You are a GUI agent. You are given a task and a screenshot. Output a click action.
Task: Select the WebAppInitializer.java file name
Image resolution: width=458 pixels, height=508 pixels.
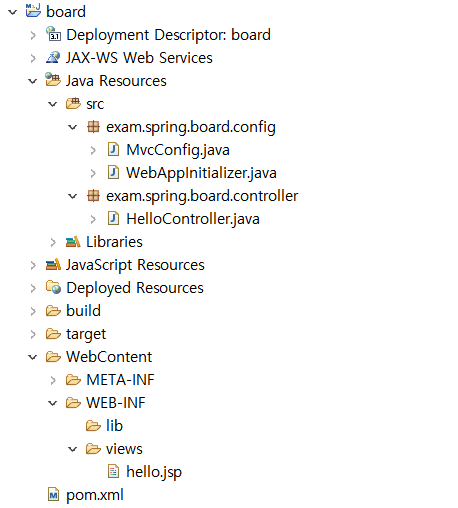tap(201, 173)
